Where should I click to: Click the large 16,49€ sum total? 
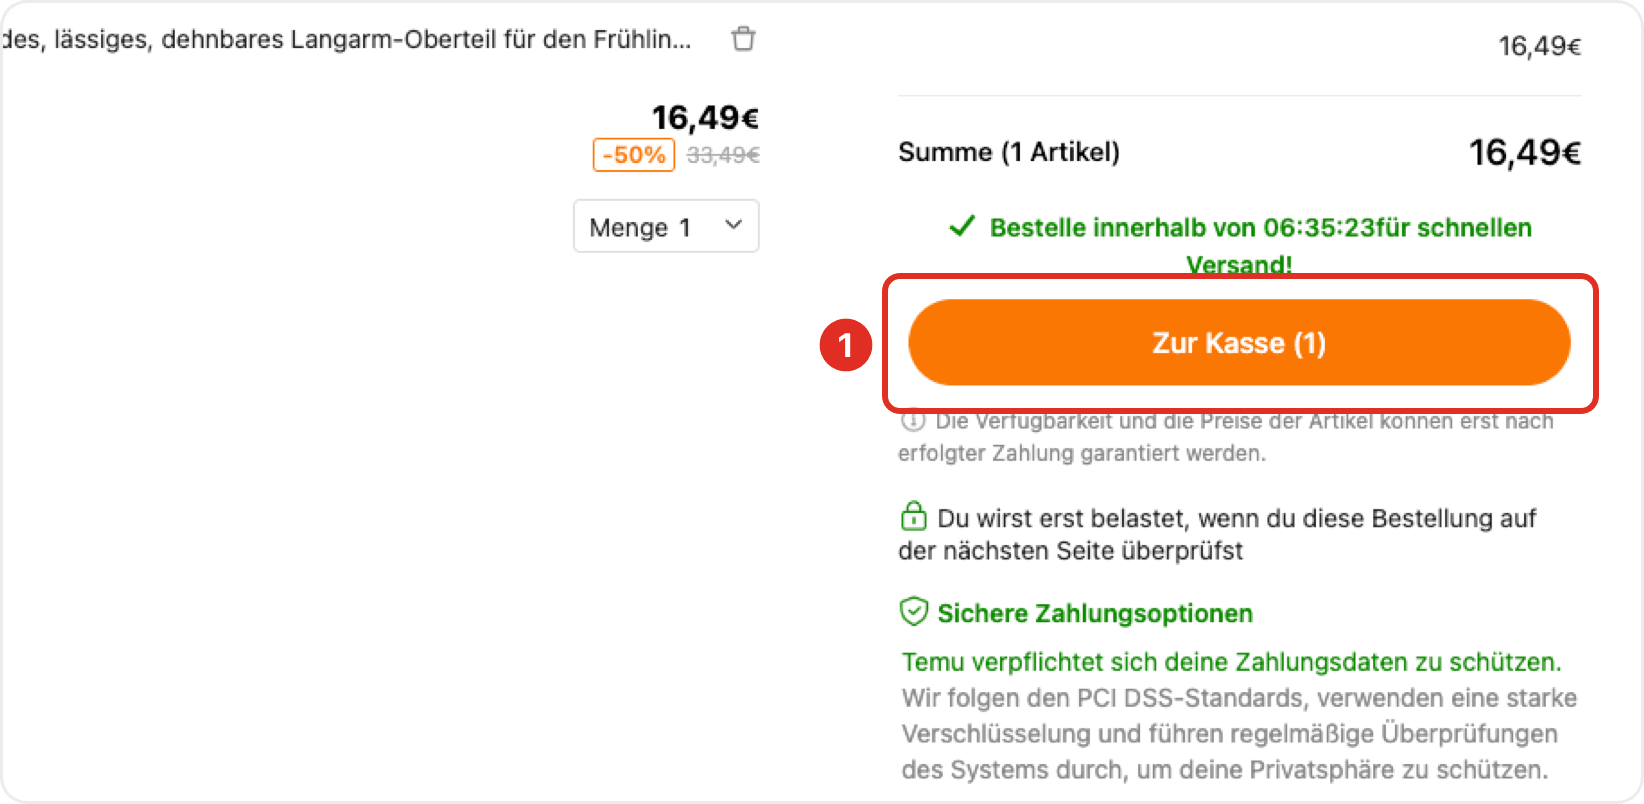pos(1524,153)
